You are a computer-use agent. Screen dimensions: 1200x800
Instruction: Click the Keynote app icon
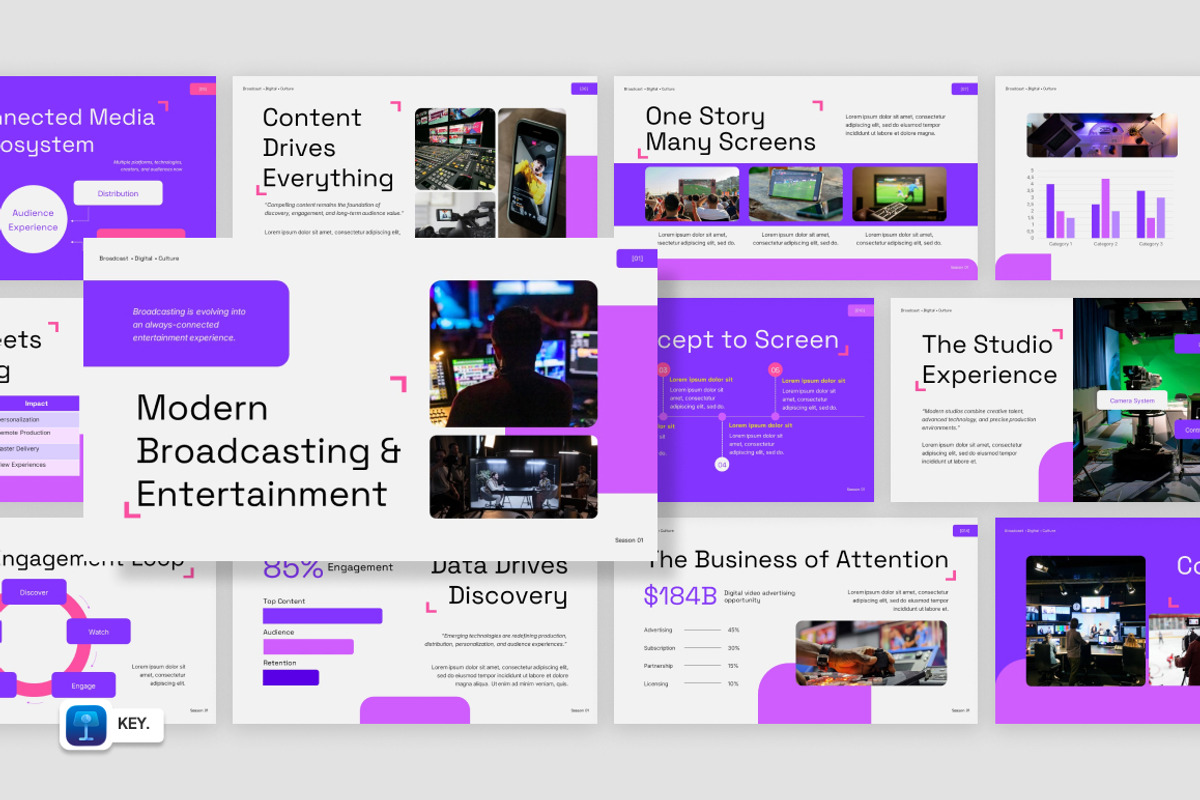point(86,726)
